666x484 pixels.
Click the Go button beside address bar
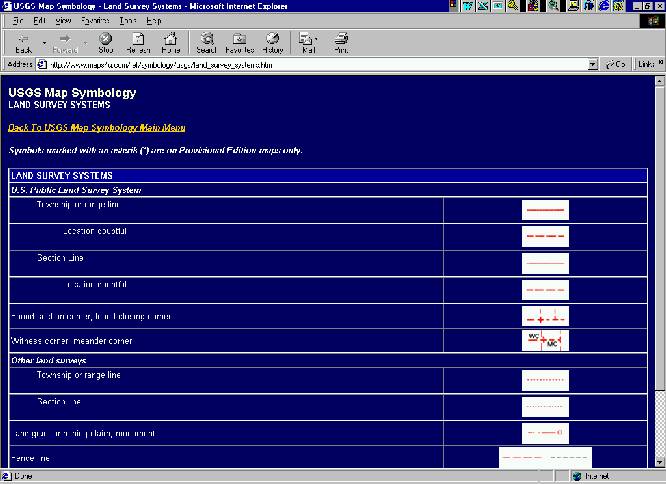coord(614,64)
